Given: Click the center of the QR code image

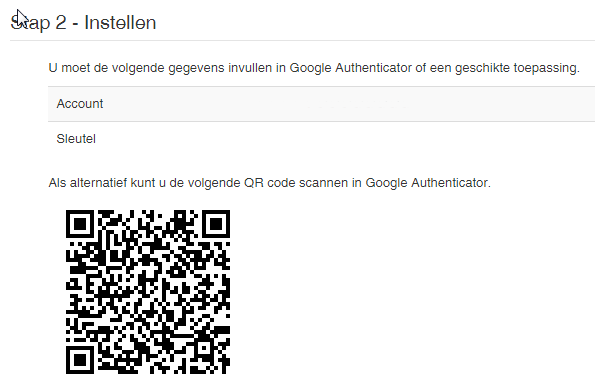Looking at the screenshot, I should (x=148, y=292).
